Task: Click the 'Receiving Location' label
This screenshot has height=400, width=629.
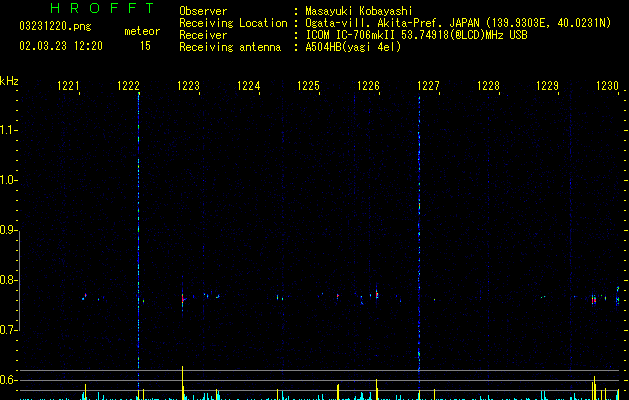Action: pyautogui.click(x=233, y=23)
